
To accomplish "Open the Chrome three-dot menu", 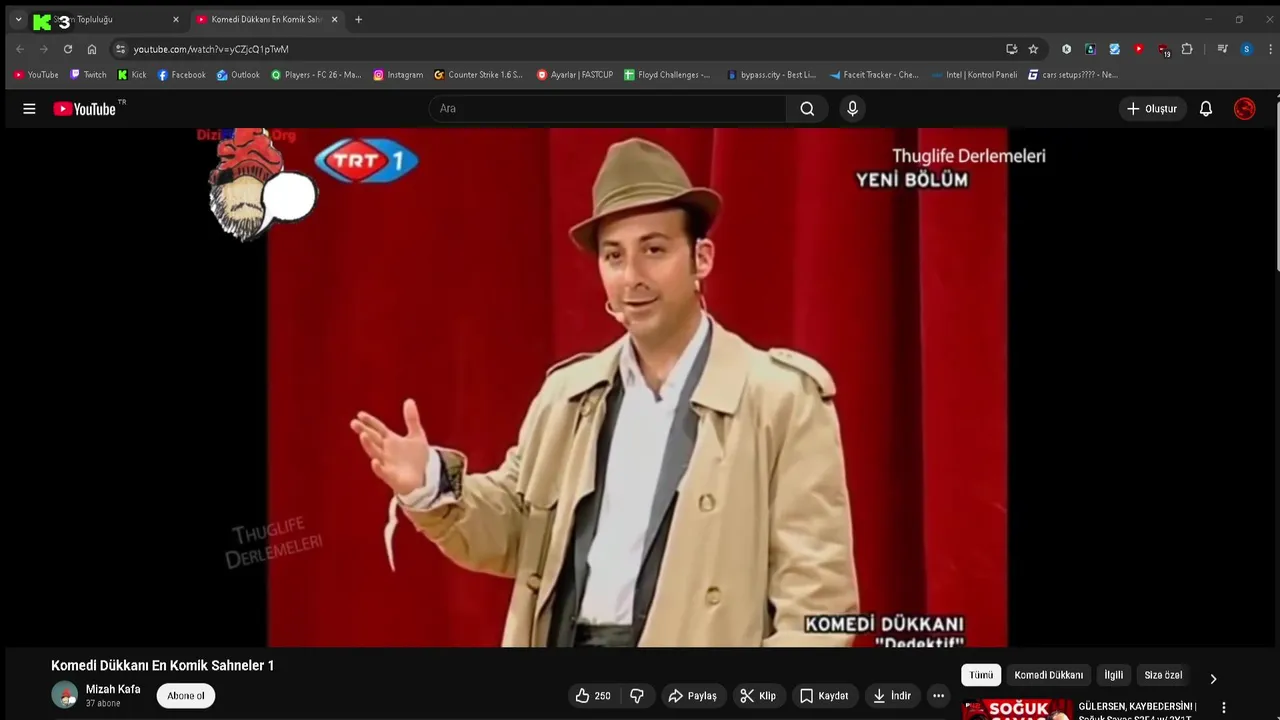I will pyautogui.click(x=1268, y=49).
